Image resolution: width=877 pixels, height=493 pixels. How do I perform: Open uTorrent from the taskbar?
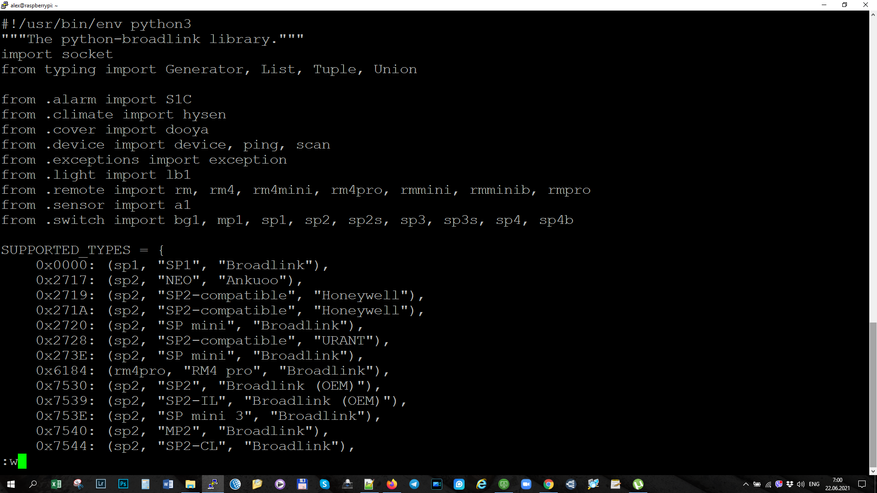tap(638, 484)
